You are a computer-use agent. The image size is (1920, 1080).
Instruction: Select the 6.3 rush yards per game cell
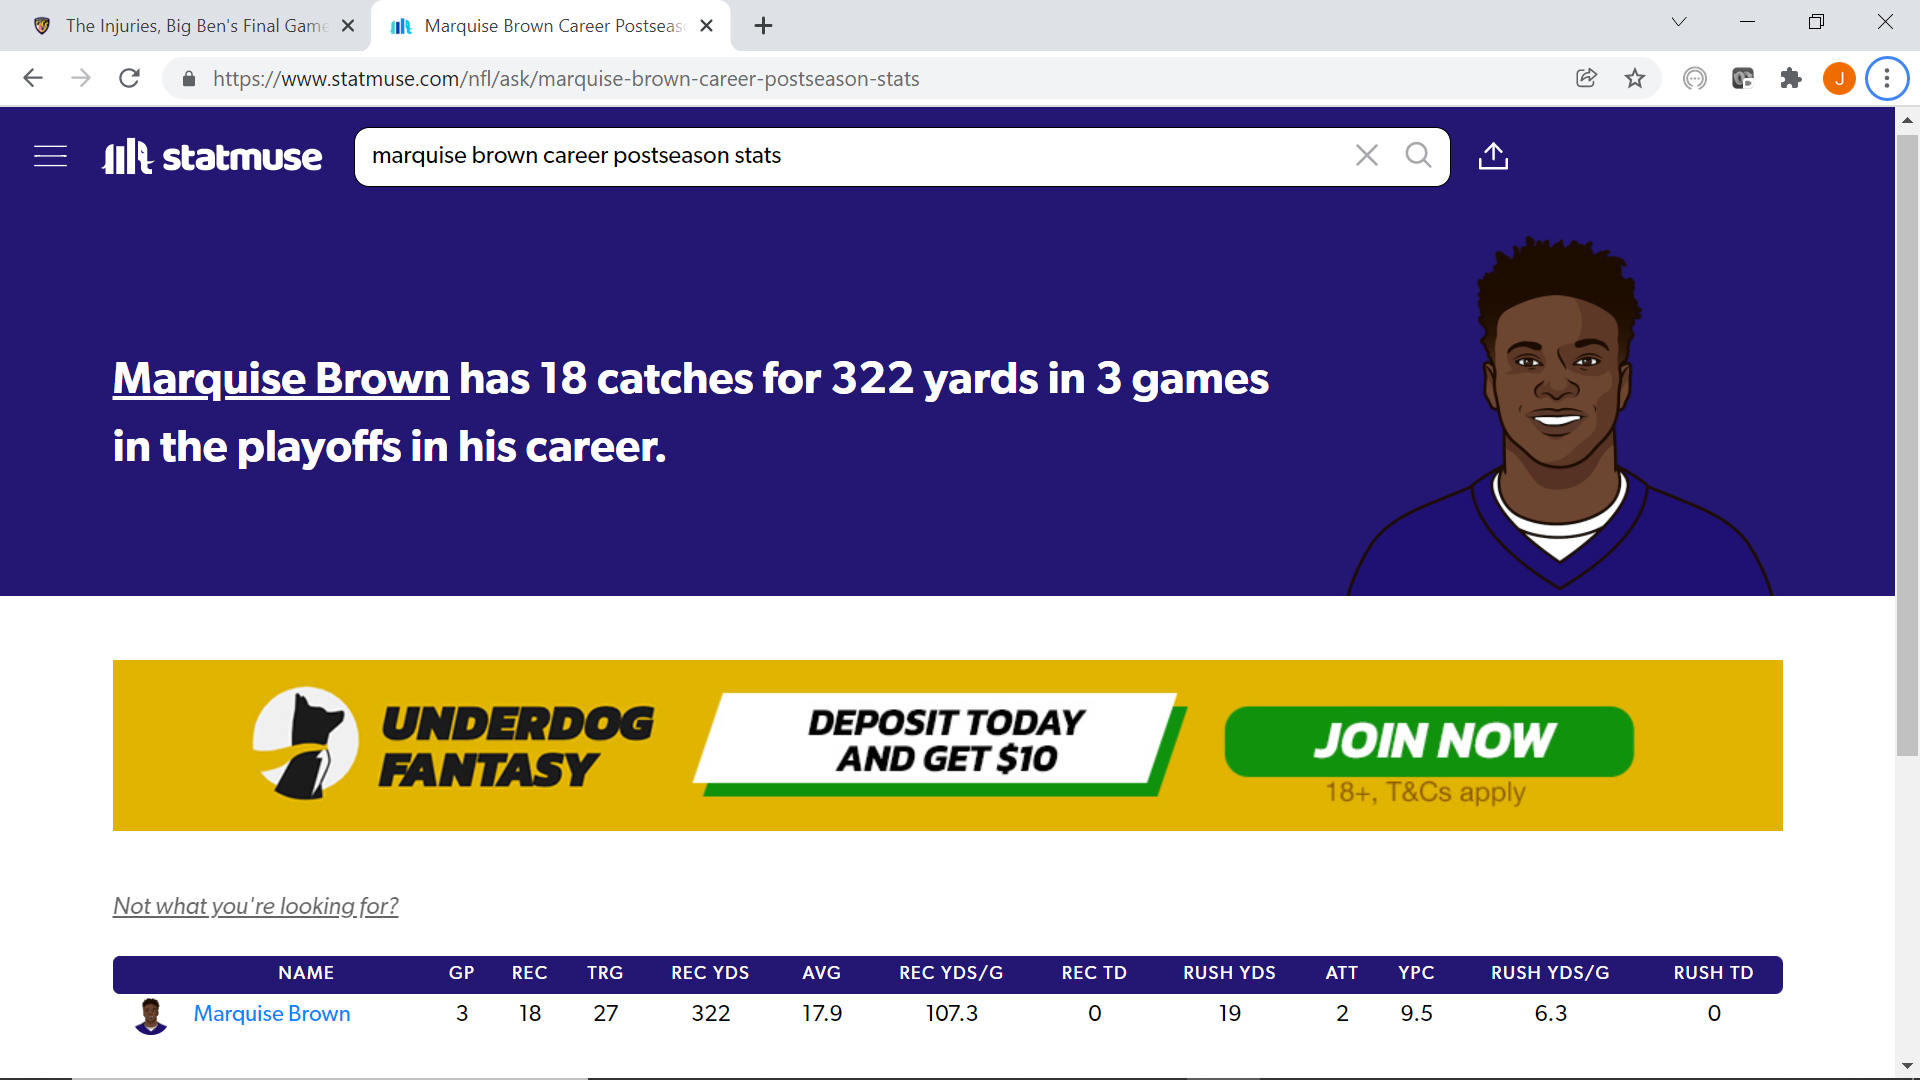1551,1014
